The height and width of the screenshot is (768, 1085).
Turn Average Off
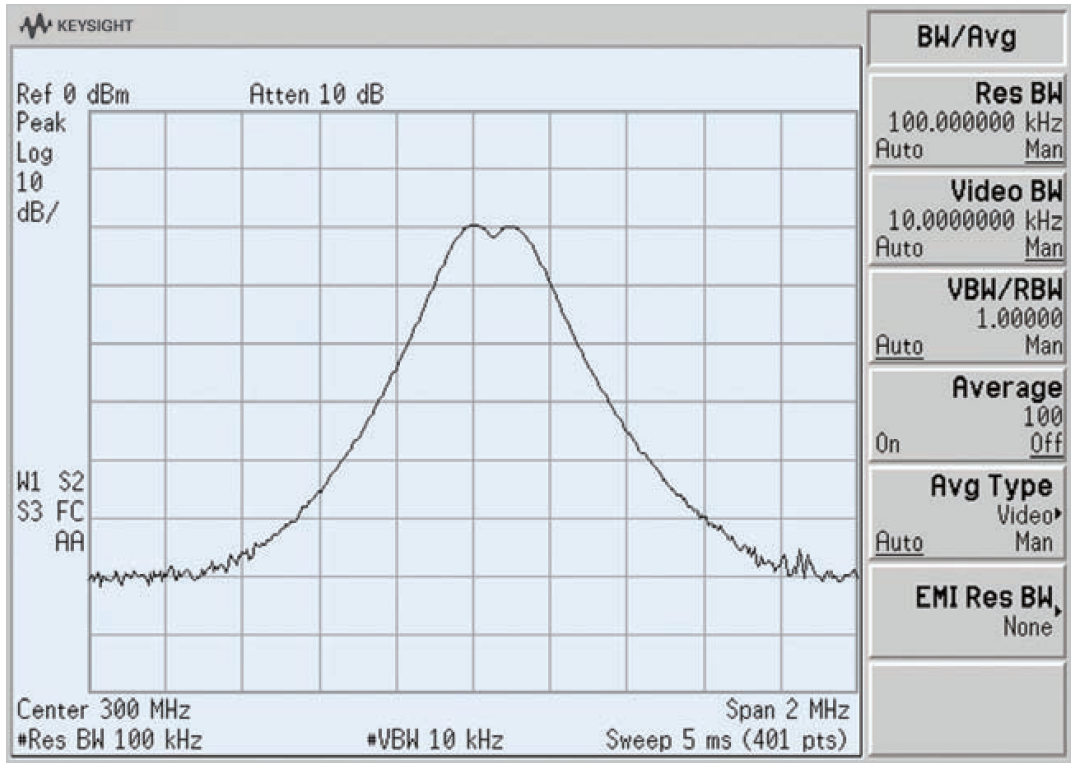click(1046, 443)
